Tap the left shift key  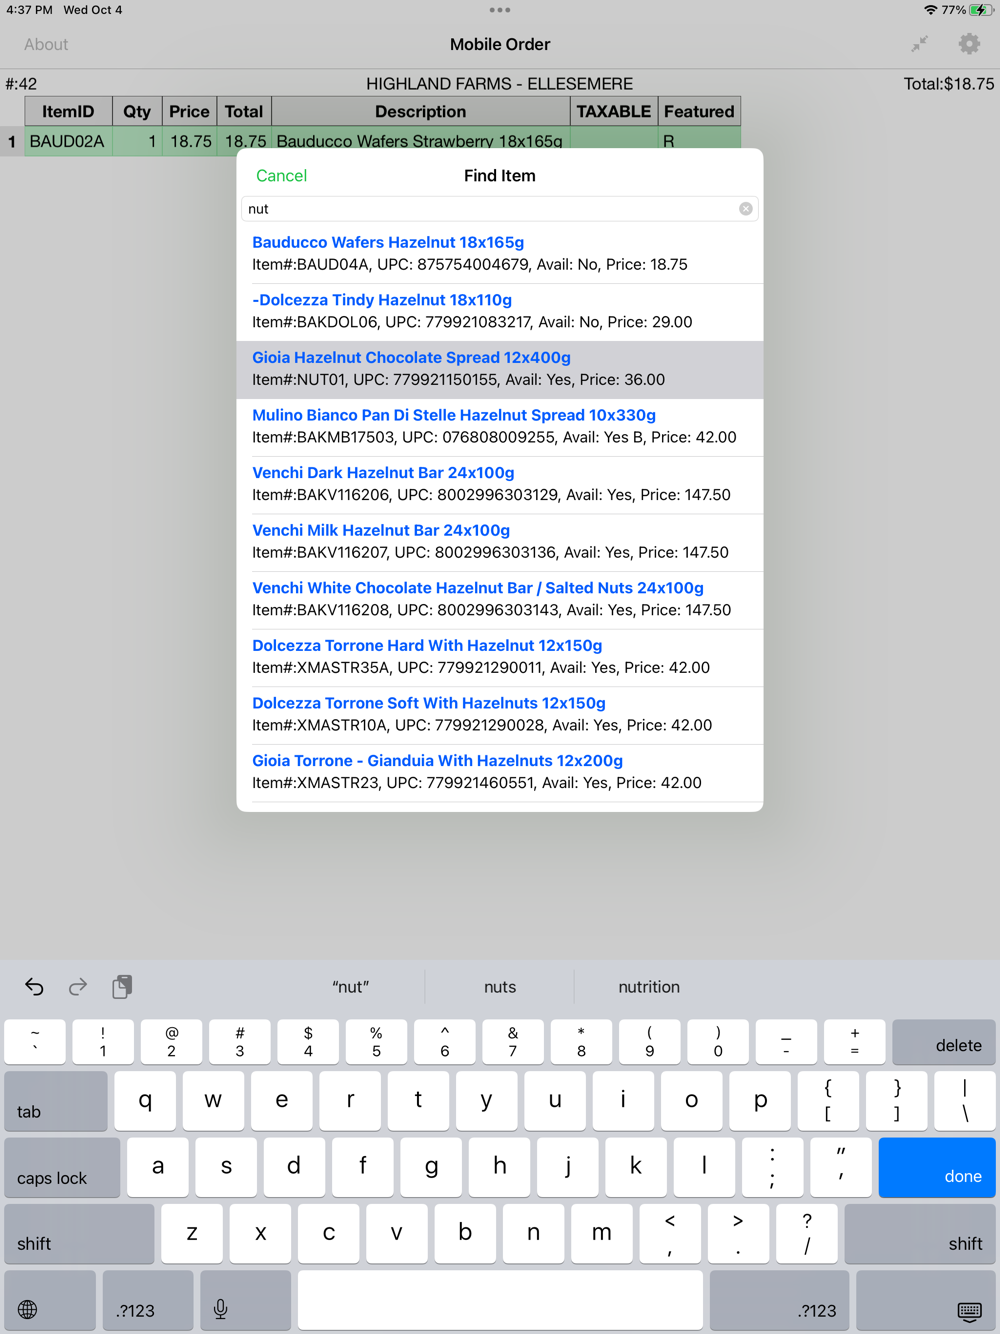point(79,1234)
